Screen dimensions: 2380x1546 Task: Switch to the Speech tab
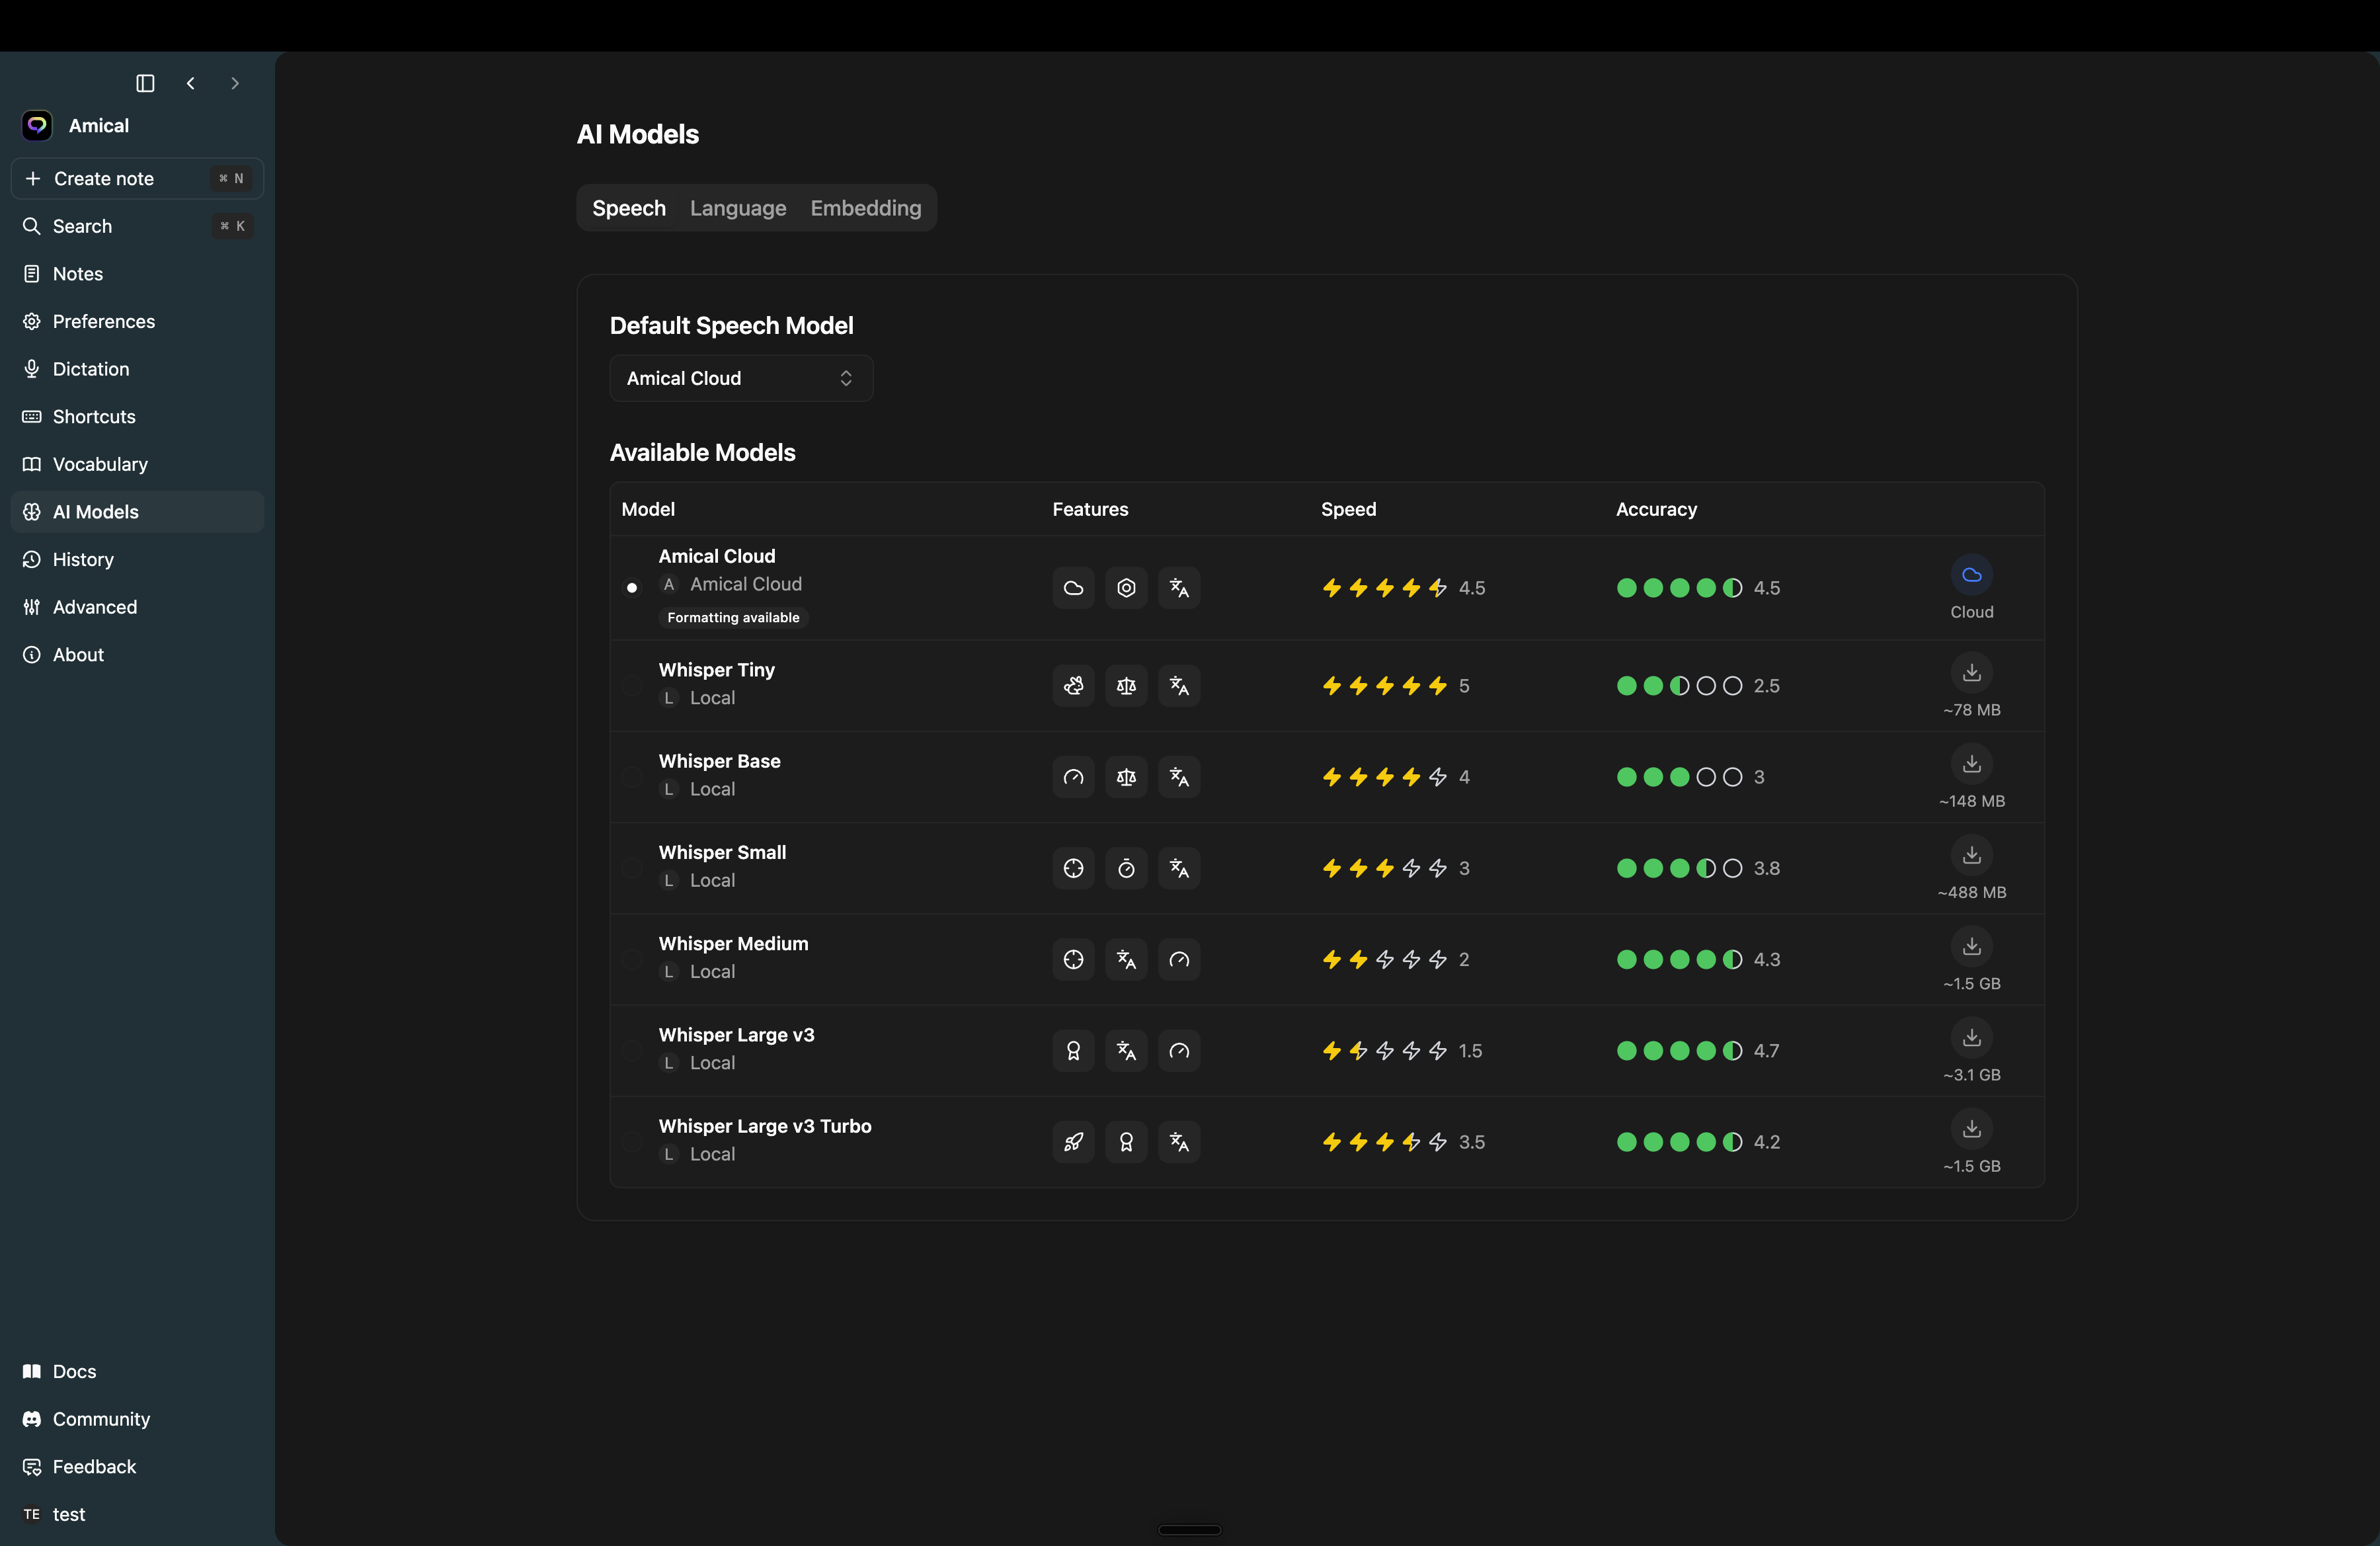(x=629, y=208)
